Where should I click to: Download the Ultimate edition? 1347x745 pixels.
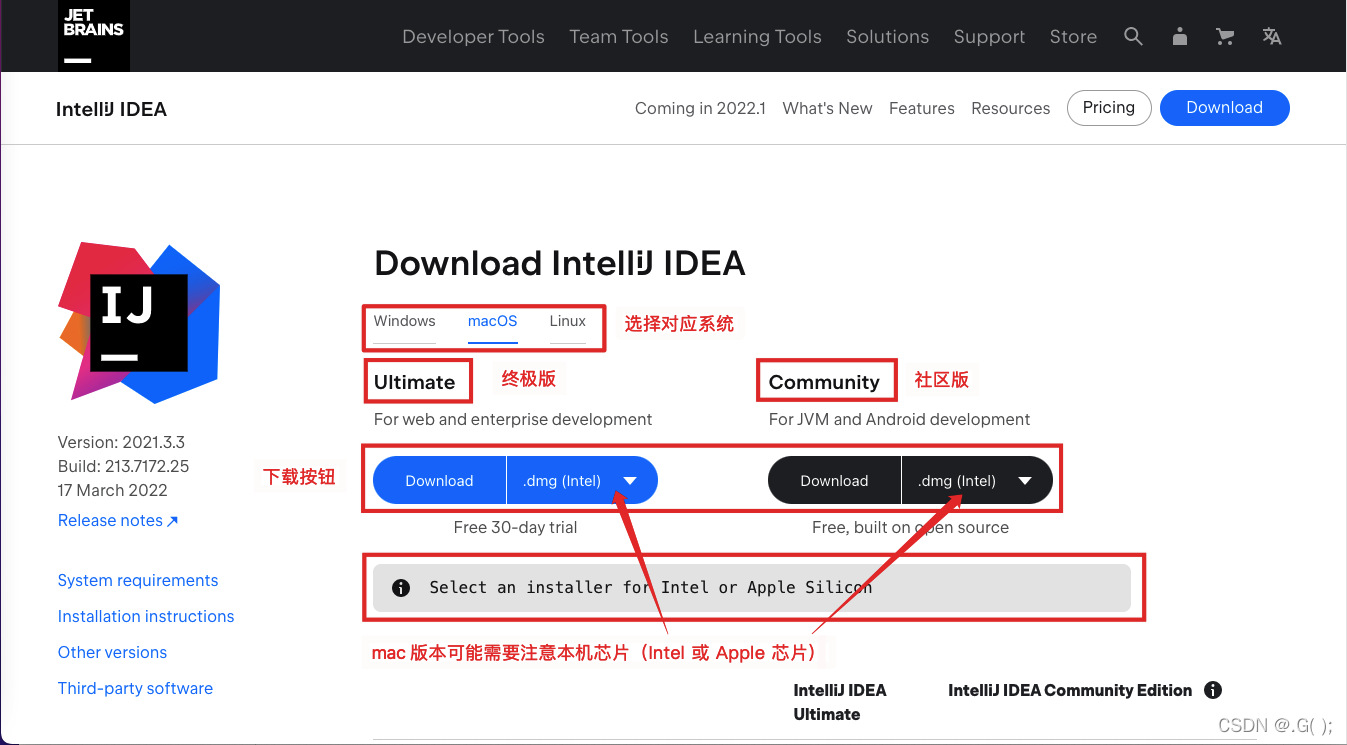click(439, 480)
